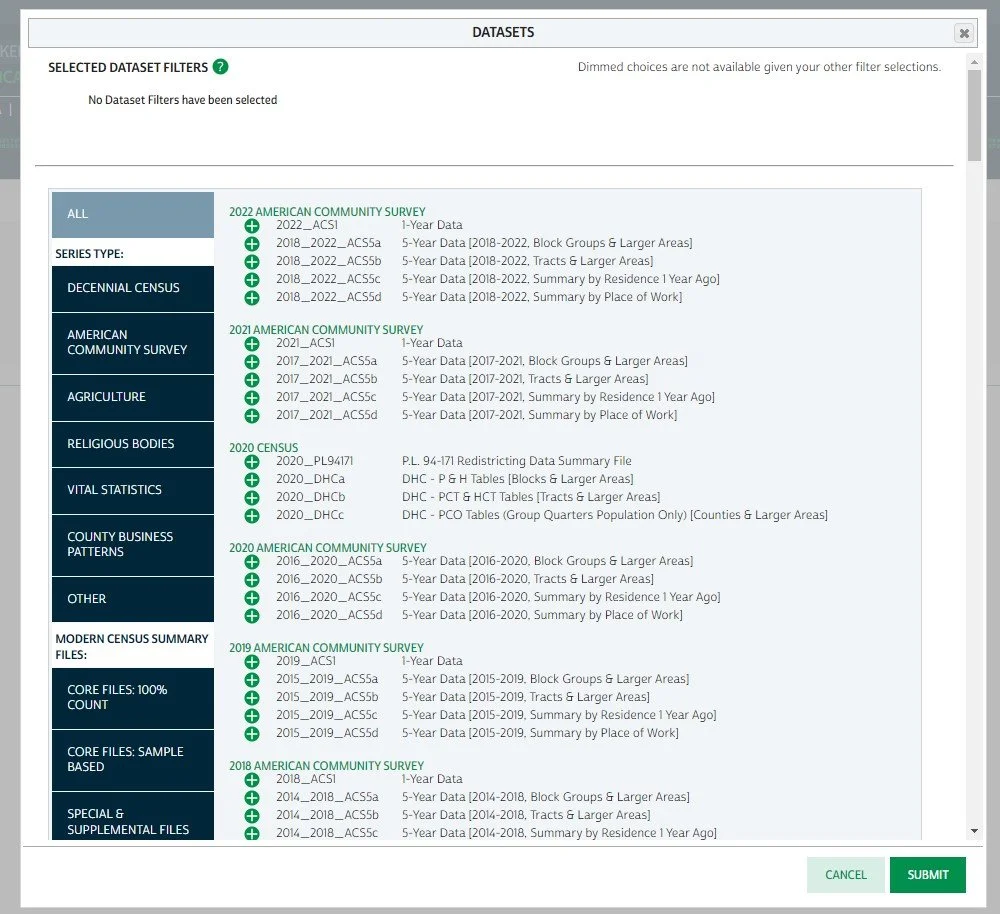
Task: Click the plus icon next to 2018_2022_ACS5c
Action: [252, 279]
